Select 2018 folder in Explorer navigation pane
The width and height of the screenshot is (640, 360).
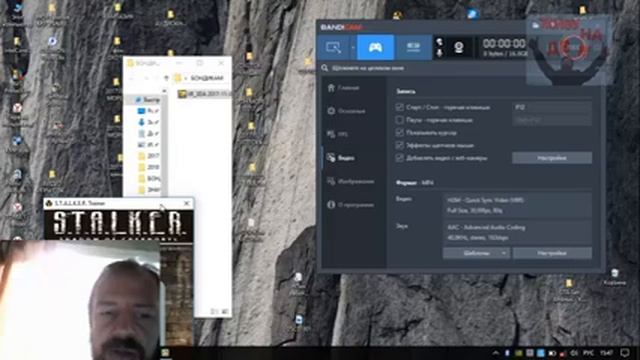pos(149,167)
